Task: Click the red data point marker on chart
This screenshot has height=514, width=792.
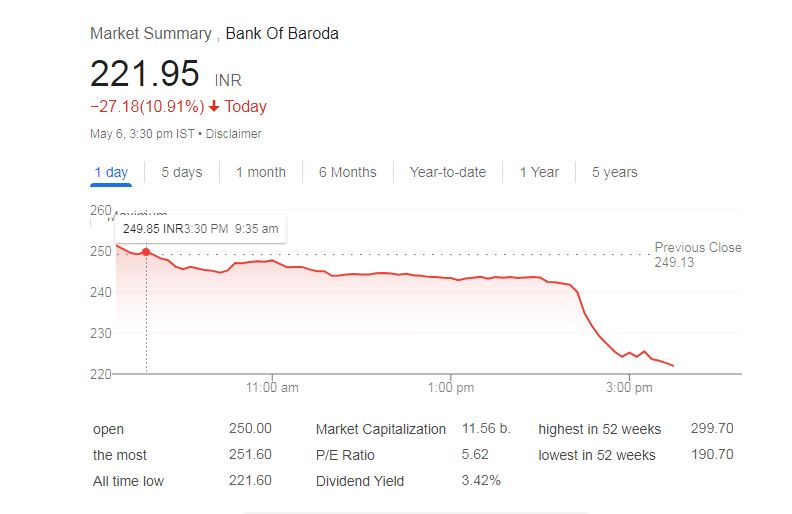Action: click(146, 252)
